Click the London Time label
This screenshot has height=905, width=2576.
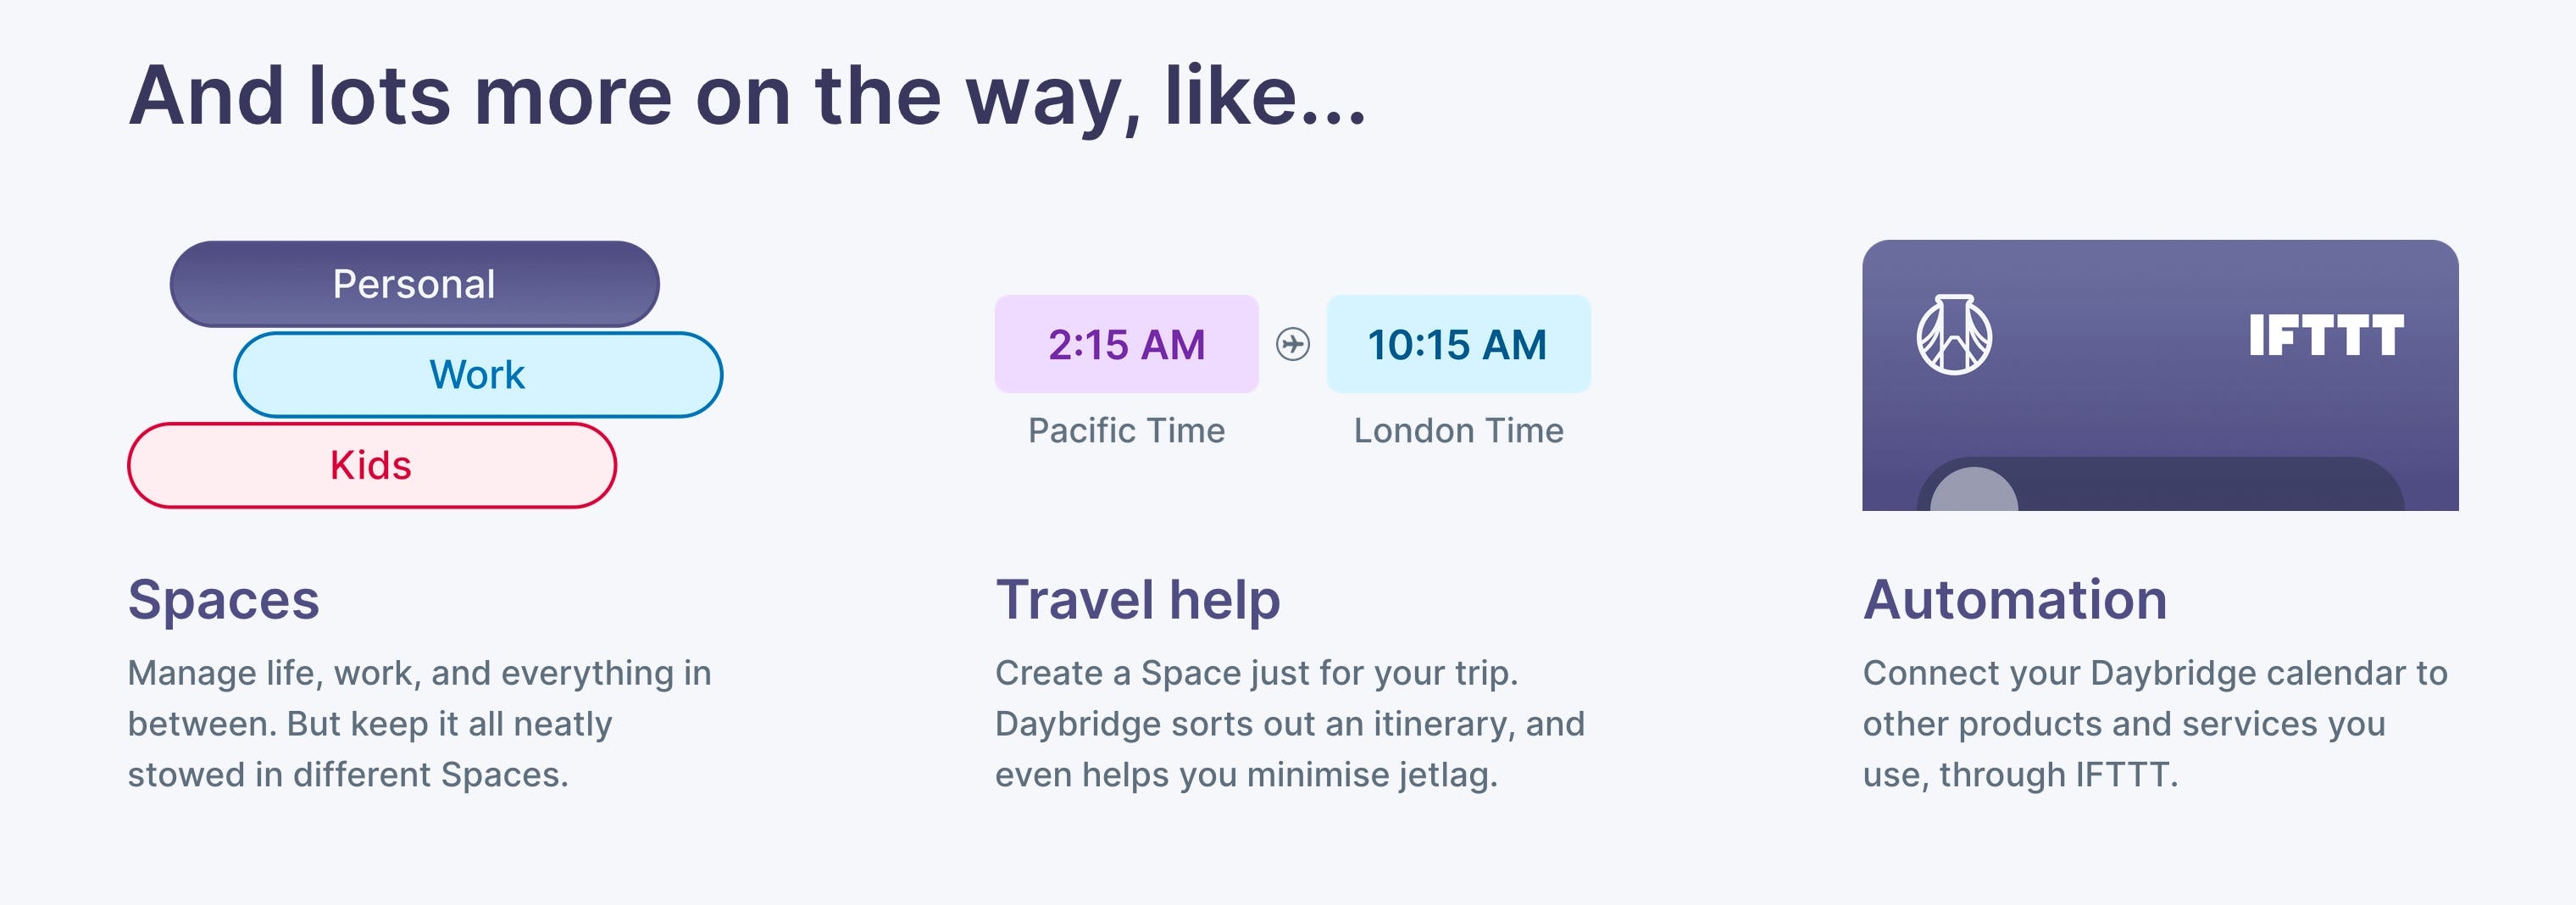click(x=1458, y=431)
